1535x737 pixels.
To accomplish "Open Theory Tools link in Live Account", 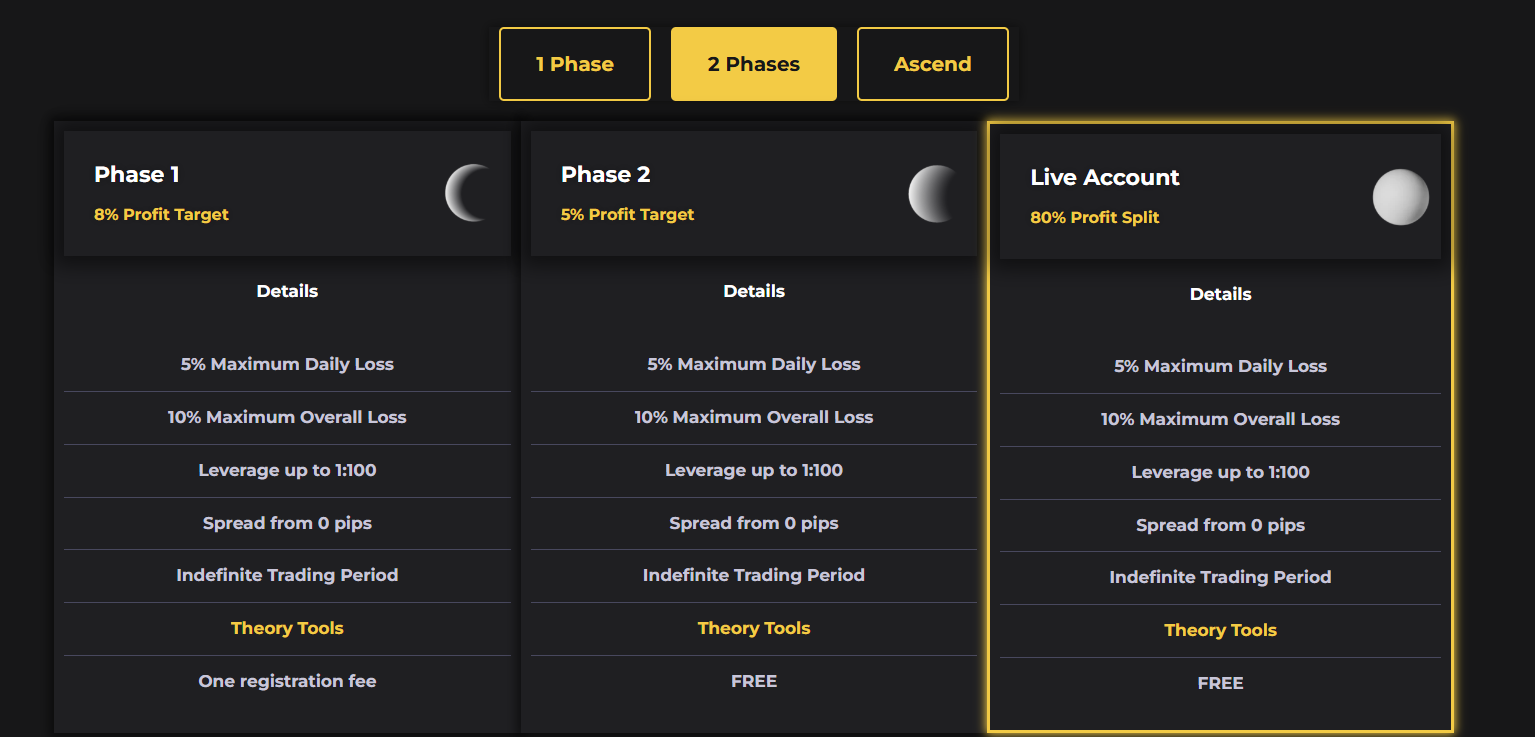I will tap(1220, 630).
